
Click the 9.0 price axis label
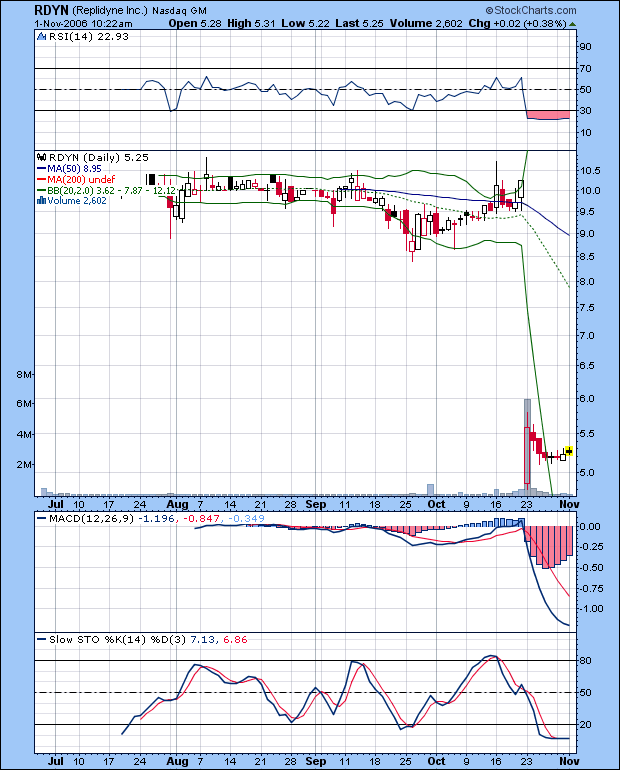(588, 234)
